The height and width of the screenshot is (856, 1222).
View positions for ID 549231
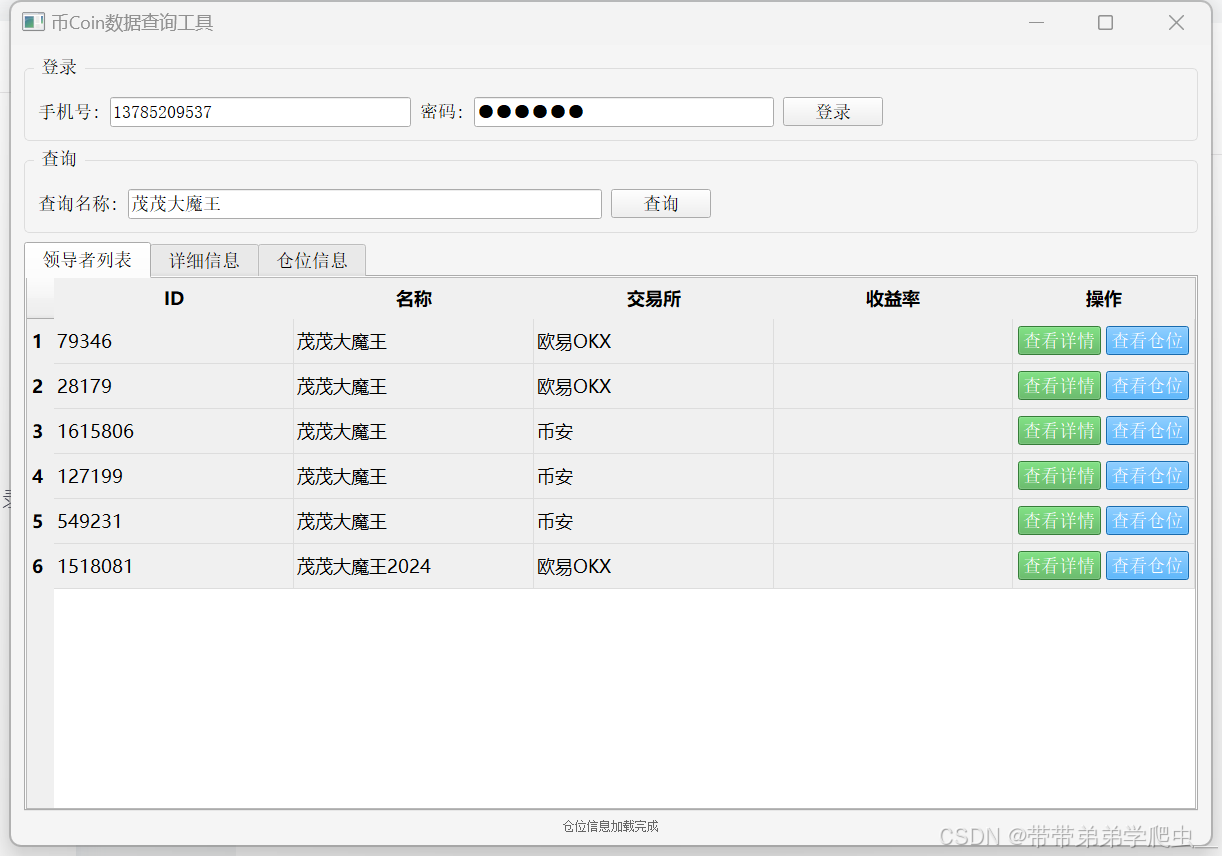pyautogui.click(x=1147, y=521)
